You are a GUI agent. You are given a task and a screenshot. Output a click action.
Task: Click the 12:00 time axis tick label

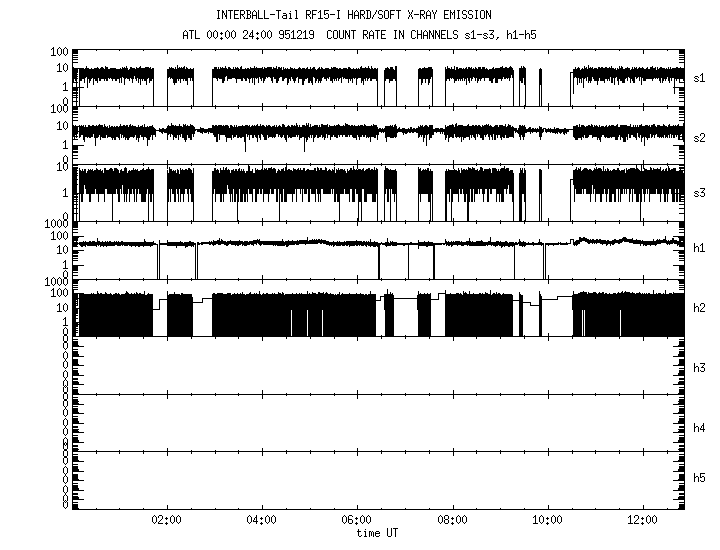(643, 521)
